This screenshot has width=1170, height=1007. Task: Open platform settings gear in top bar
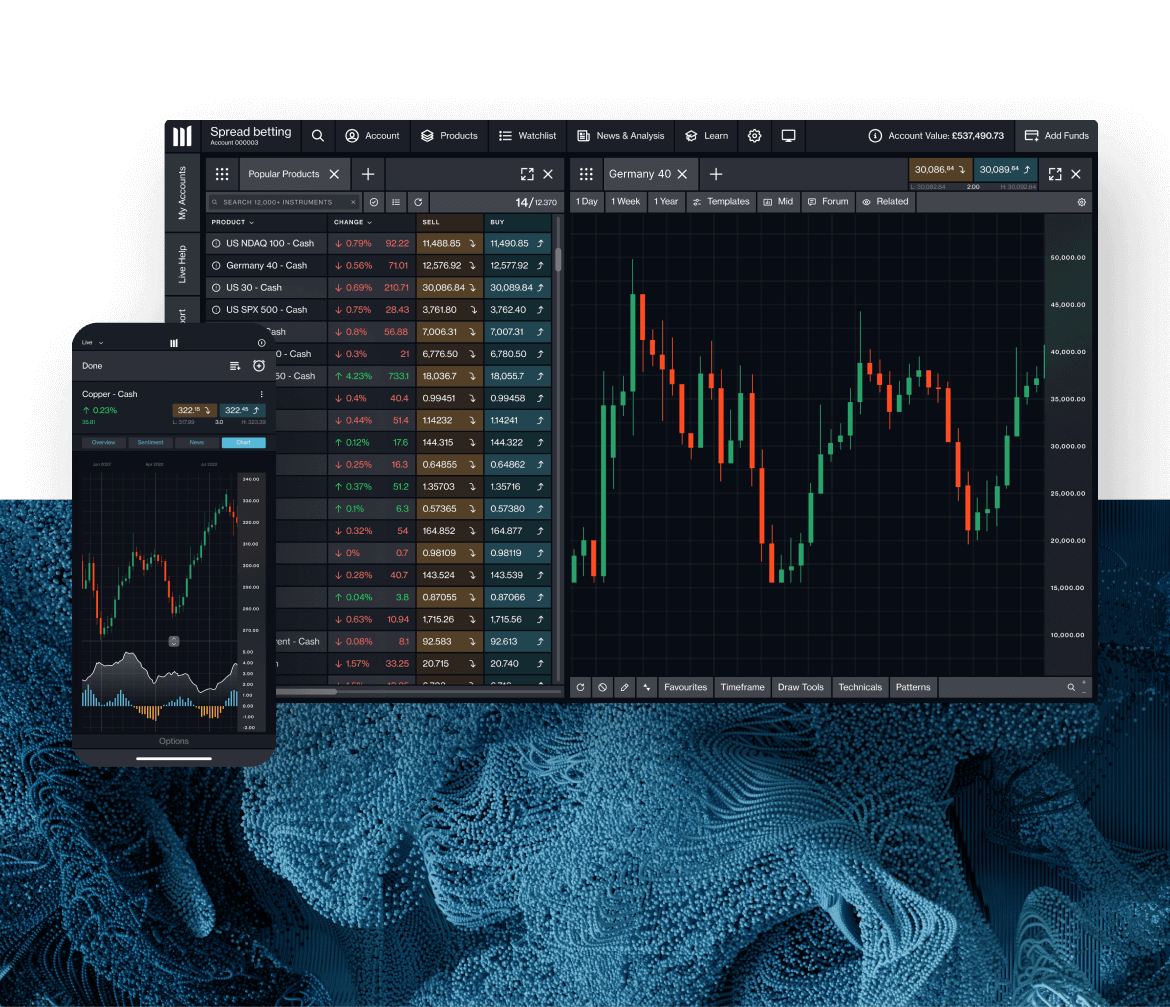pyautogui.click(x=754, y=136)
